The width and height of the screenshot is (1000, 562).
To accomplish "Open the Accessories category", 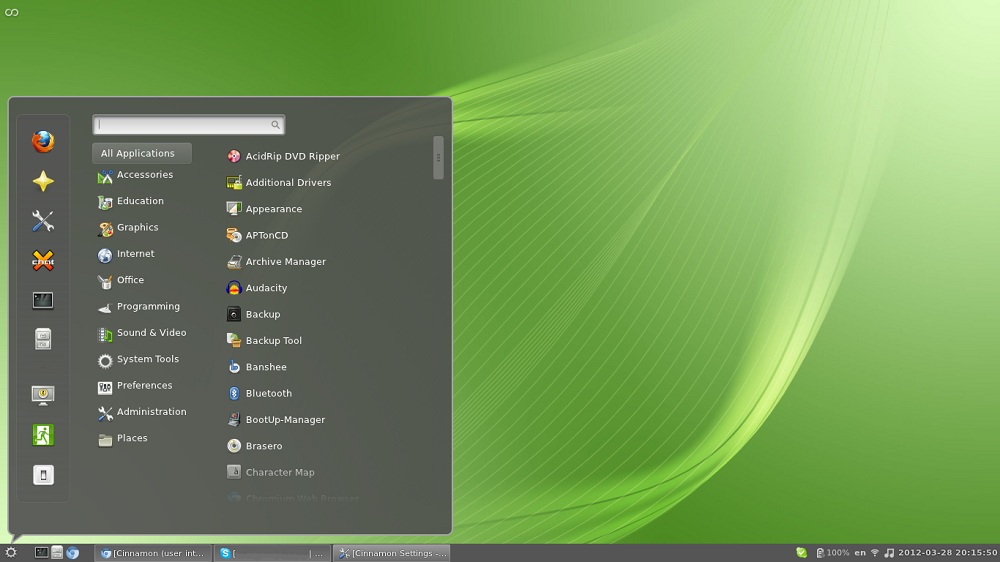I will point(135,175).
